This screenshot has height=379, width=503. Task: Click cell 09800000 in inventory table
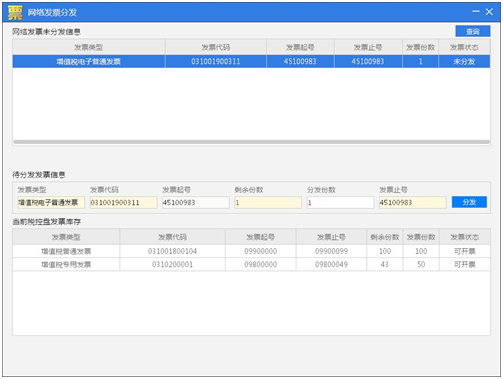pos(261,264)
